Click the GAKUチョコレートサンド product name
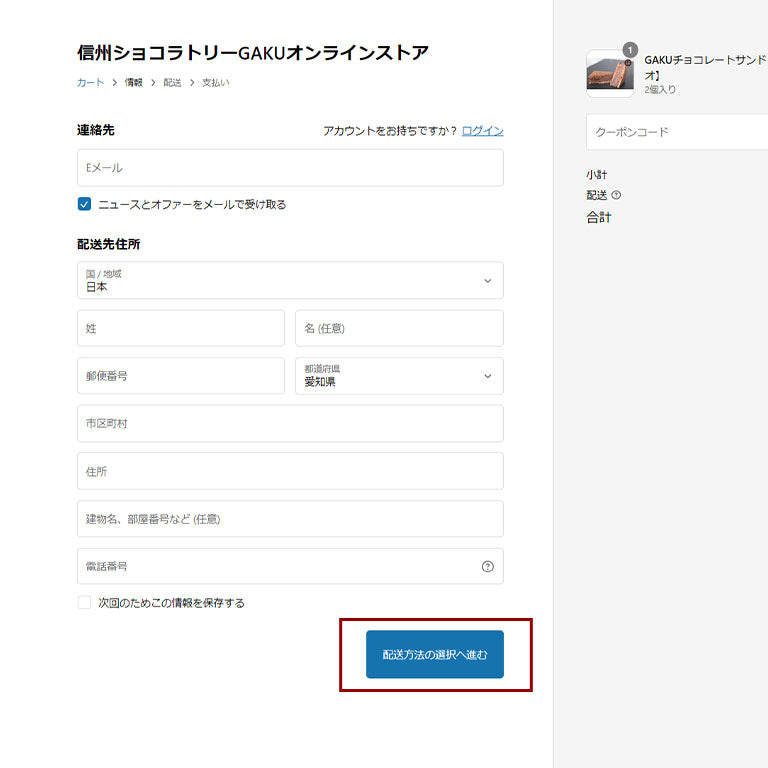Image resolution: width=768 pixels, height=768 pixels. [705, 67]
